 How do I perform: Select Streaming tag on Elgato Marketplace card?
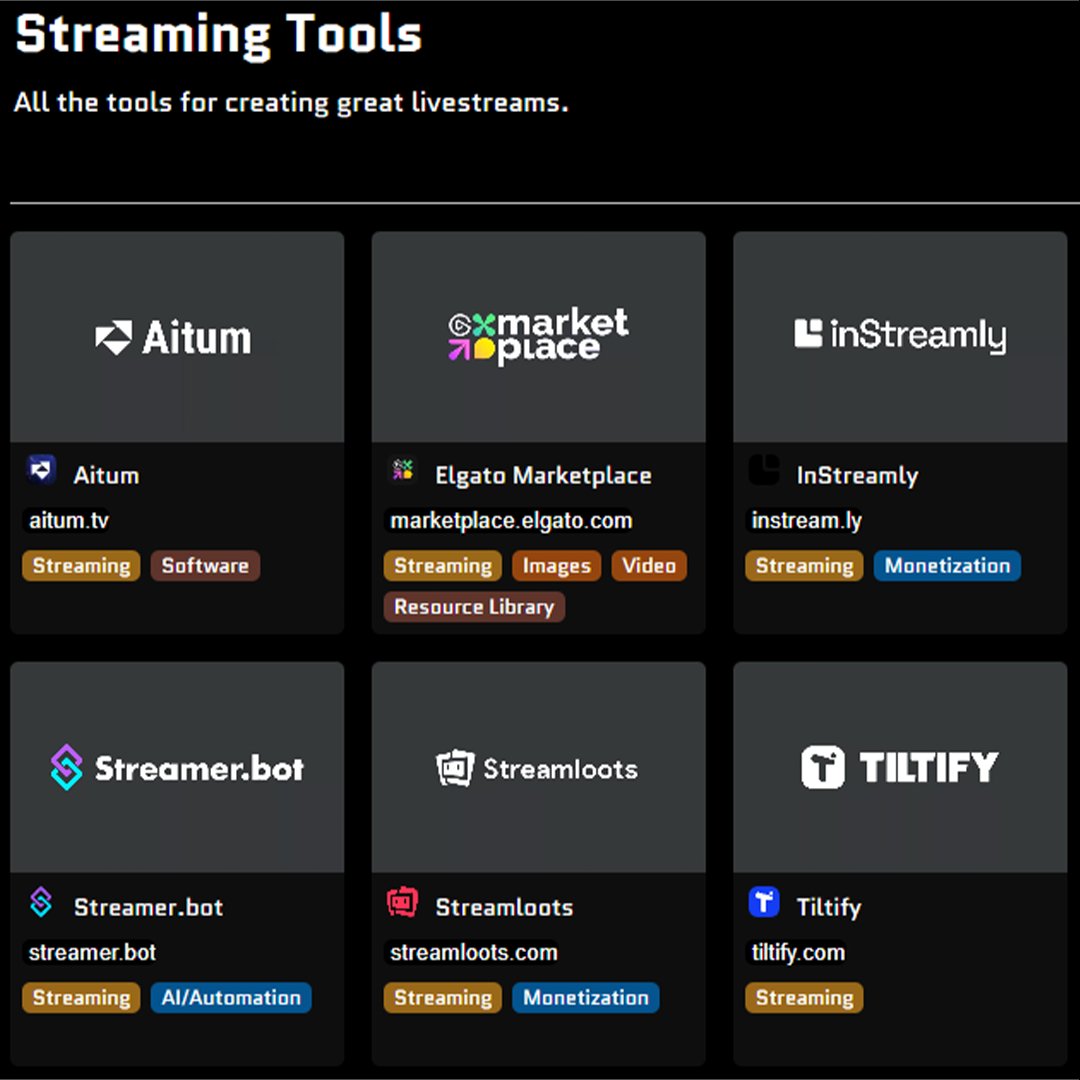coord(443,565)
